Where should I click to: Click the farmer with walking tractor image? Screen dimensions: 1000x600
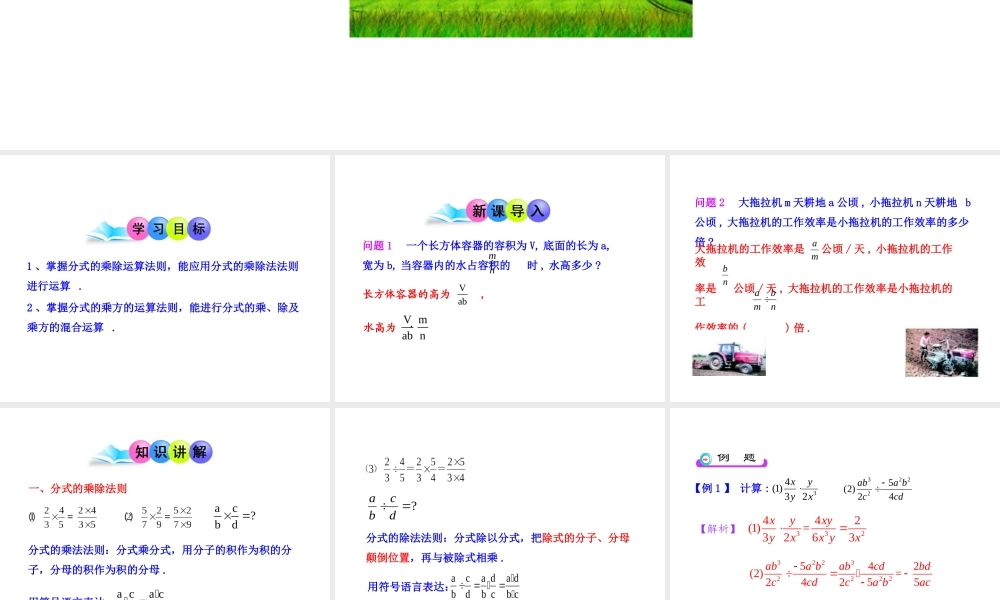click(x=942, y=352)
